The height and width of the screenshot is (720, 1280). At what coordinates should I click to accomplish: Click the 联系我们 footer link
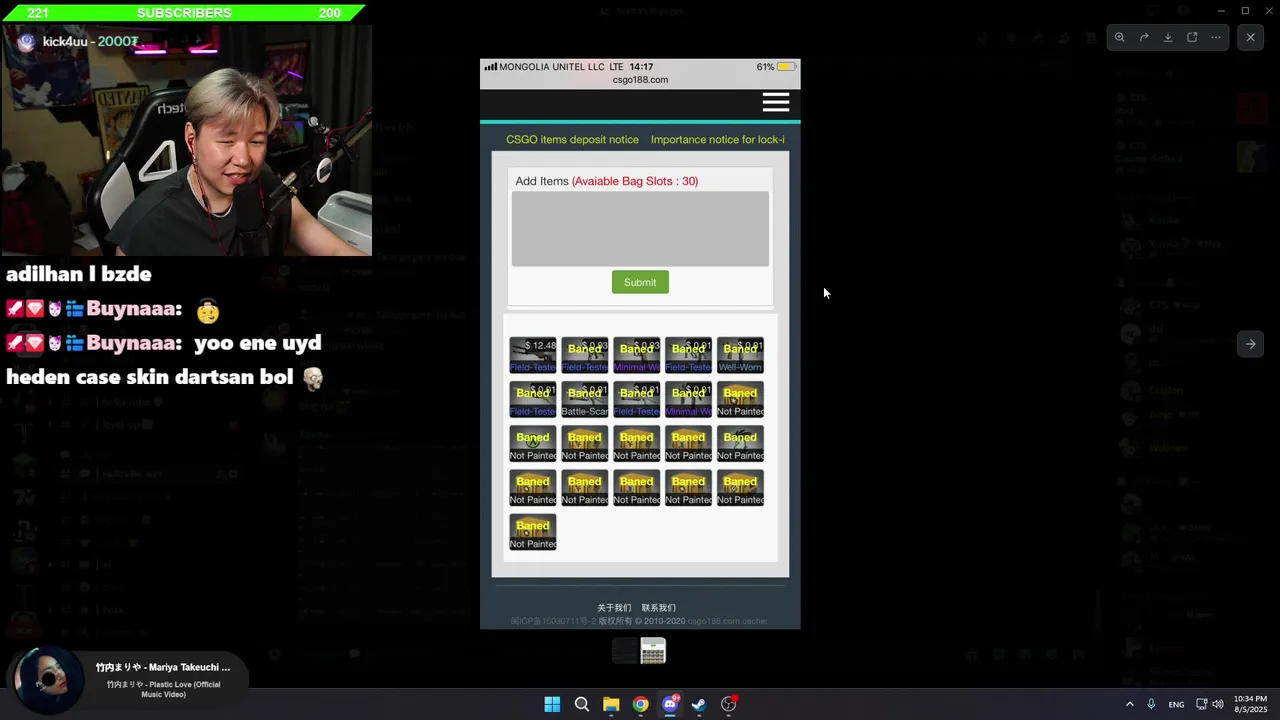[x=658, y=608]
